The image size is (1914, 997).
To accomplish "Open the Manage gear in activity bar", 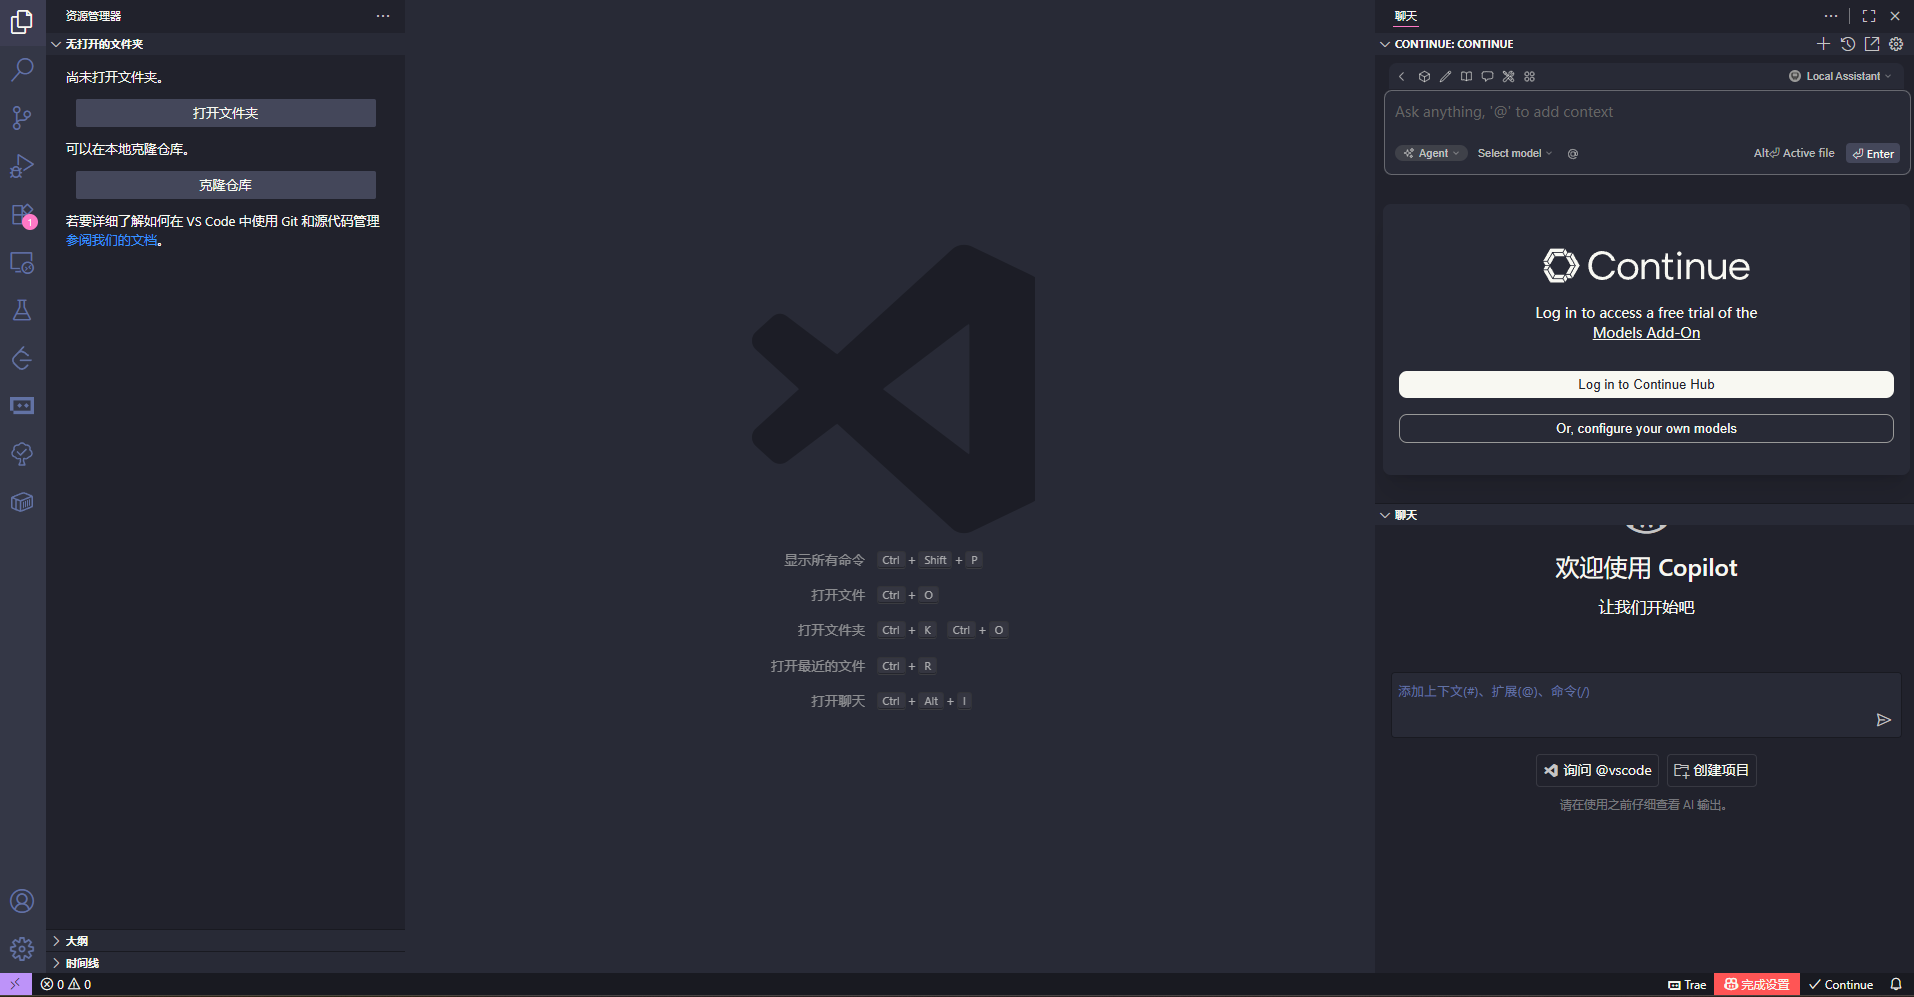I will coord(22,949).
